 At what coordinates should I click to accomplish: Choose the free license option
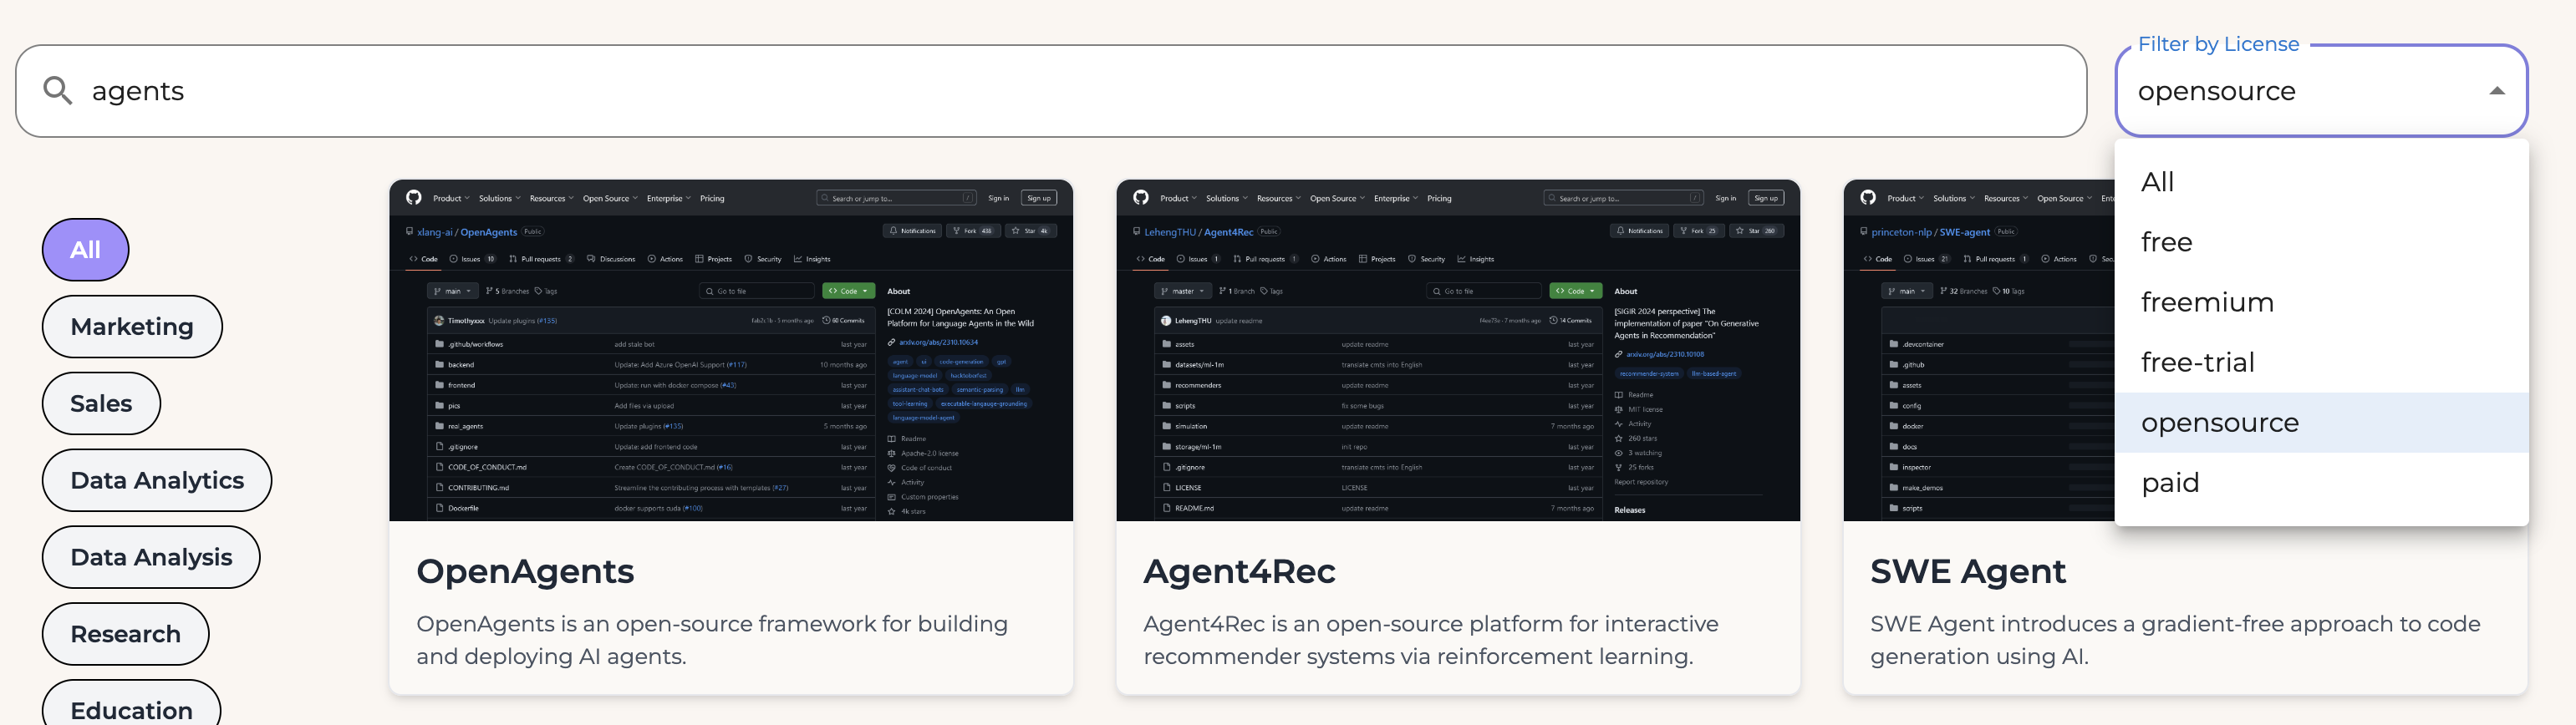pos(2321,242)
